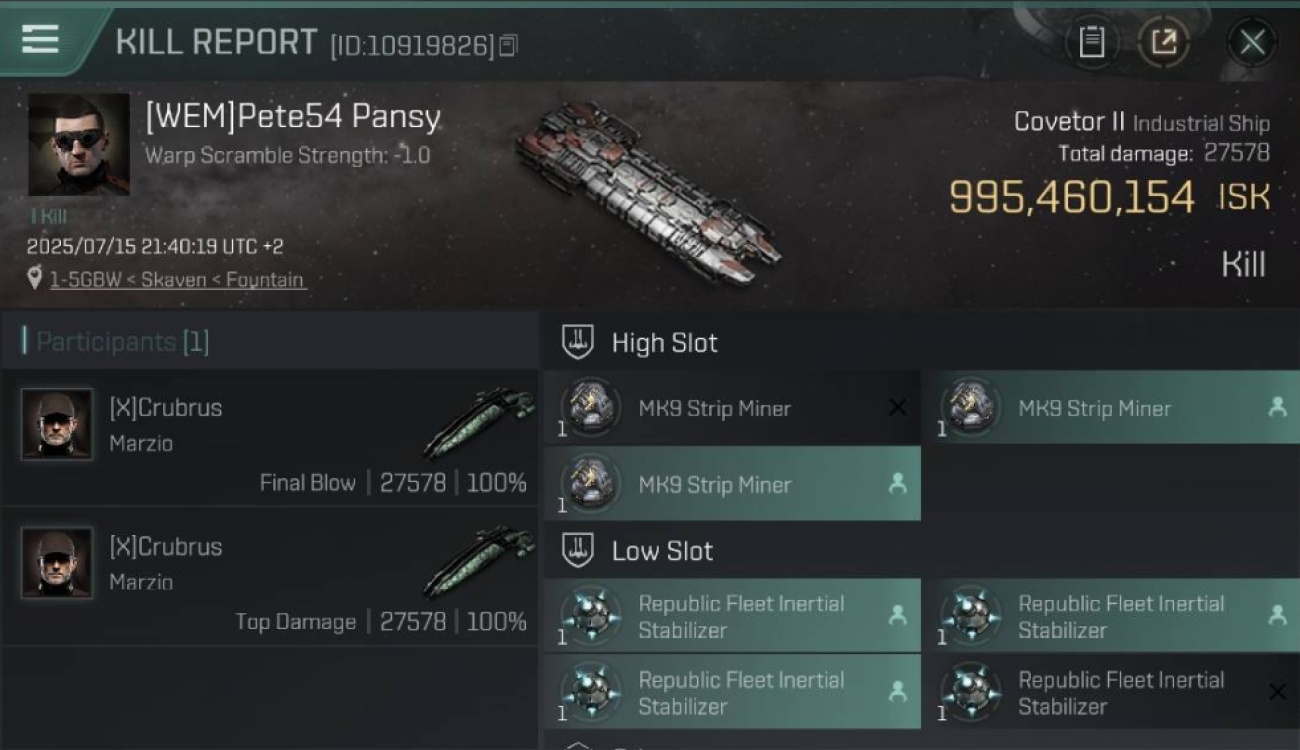Click the location pin icon
Viewport: 1300px width, 750px height.
(35, 279)
